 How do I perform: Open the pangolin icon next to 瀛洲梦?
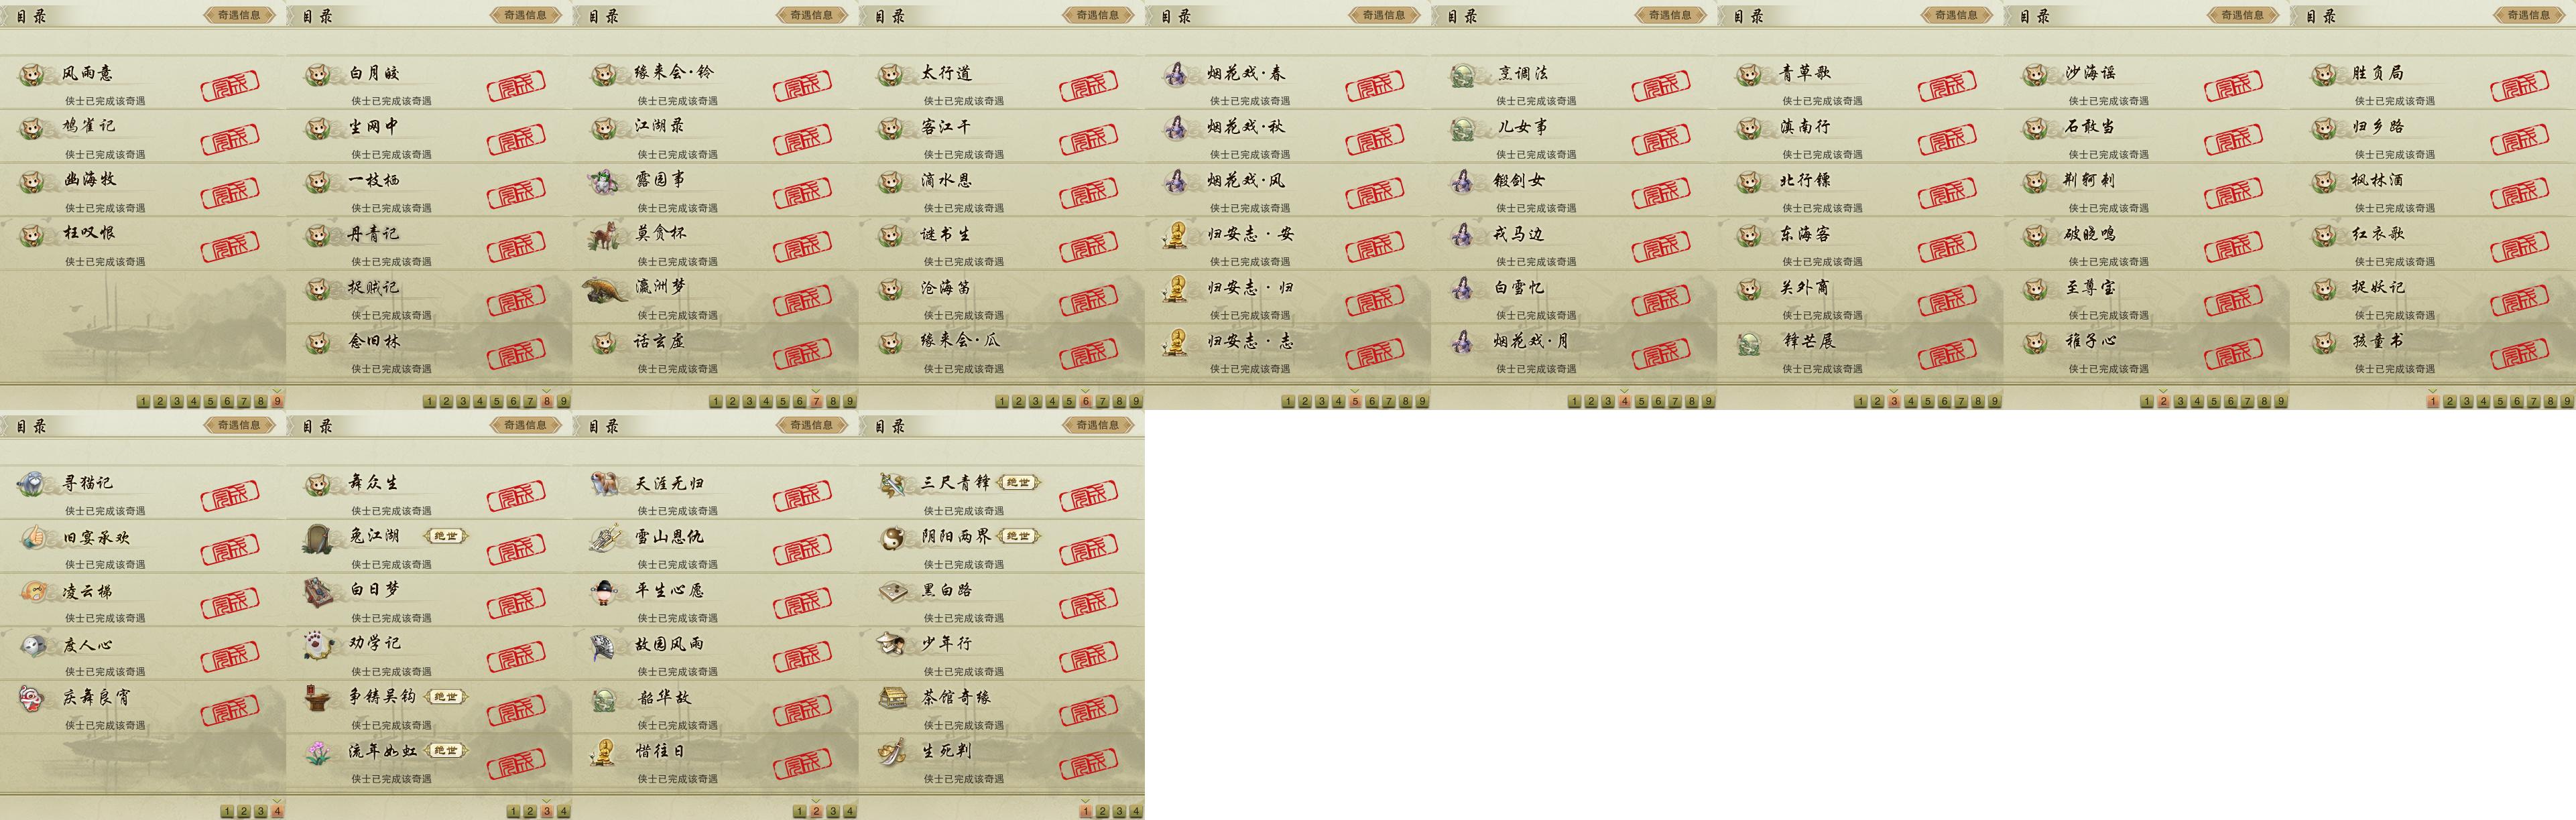coord(606,289)
